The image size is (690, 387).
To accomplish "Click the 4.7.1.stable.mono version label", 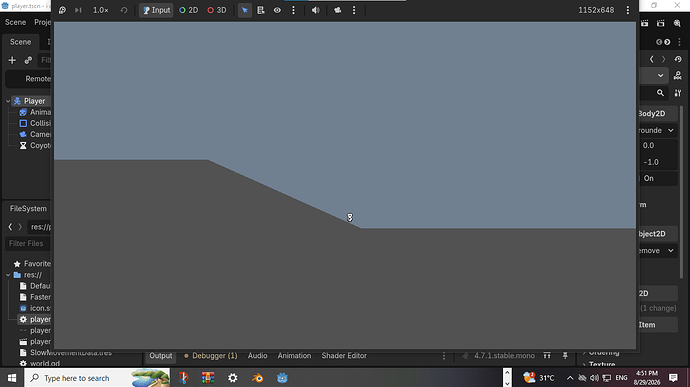I will tap(504, 356).
